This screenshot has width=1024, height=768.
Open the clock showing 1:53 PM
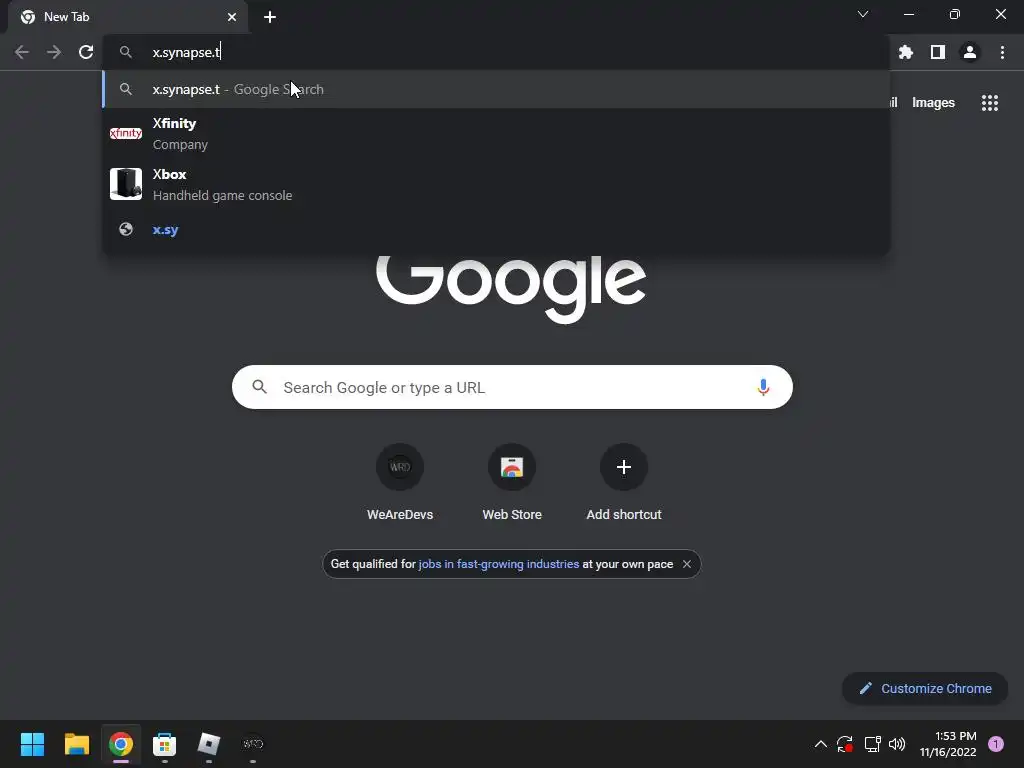point(948,744)
